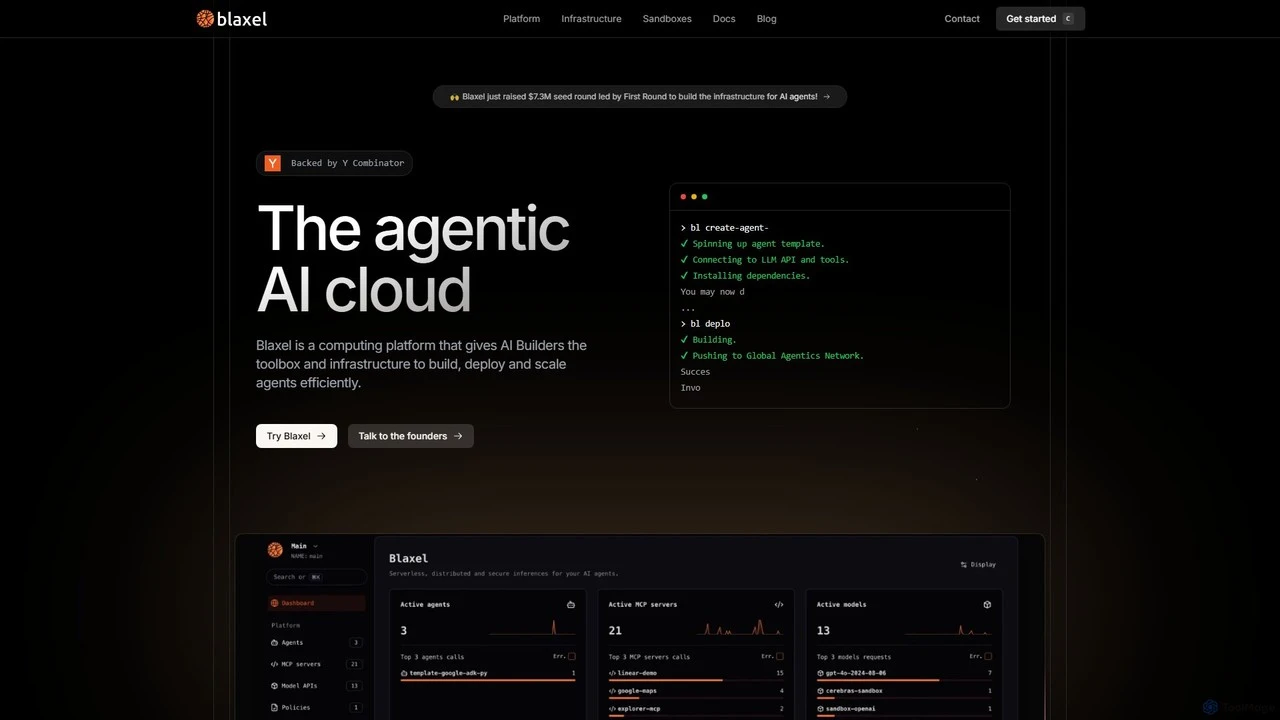Screen dimensions: 1280x720
Task: Click the Active models sparkline chart
Action: pos(948,628)
